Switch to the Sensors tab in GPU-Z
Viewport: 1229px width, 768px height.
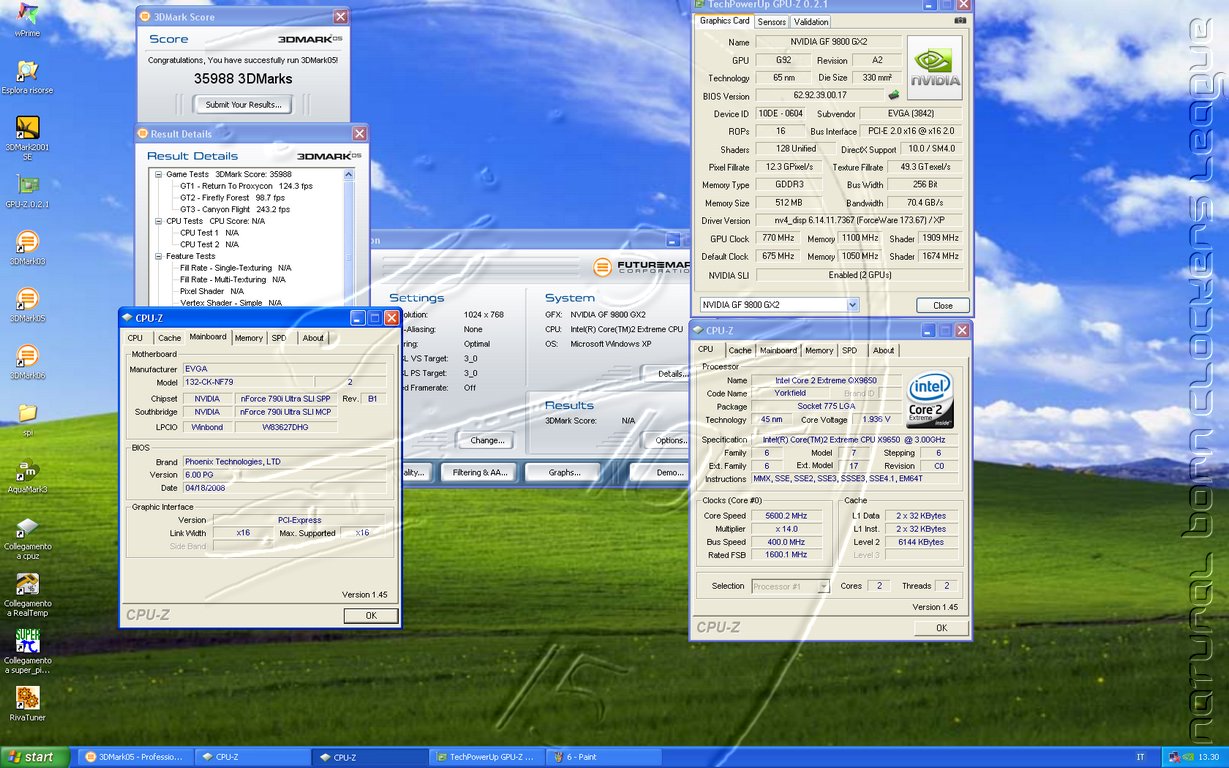pyautogui.click(x=771, y=22)
